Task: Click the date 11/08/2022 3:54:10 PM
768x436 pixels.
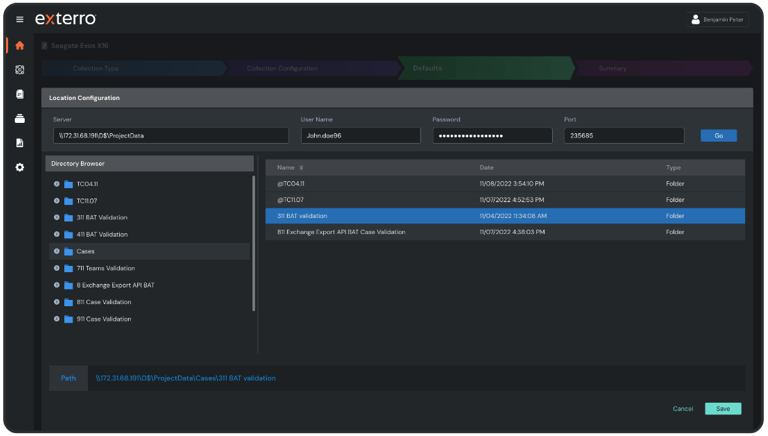Action: 512,184
